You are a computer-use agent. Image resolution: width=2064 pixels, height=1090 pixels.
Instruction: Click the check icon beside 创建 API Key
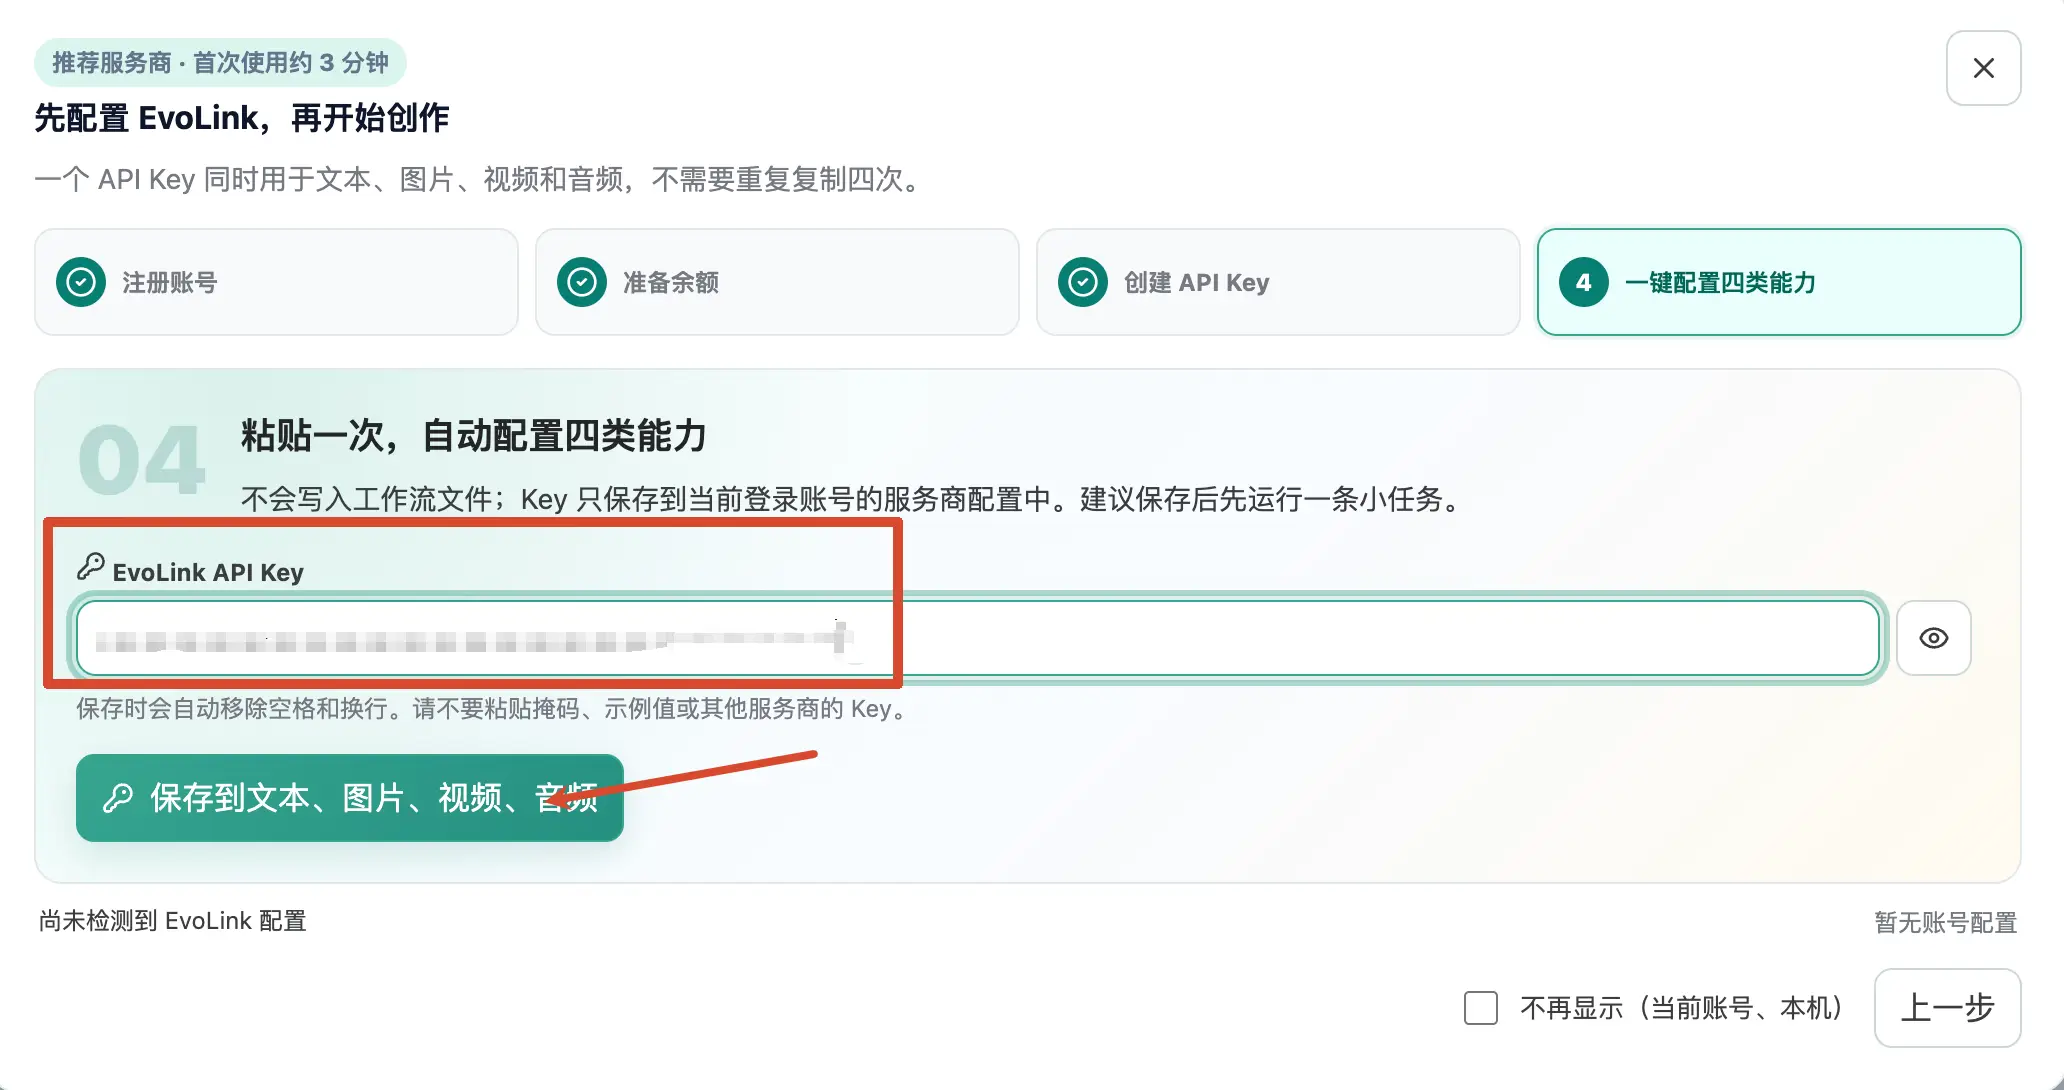(1083, 282)
